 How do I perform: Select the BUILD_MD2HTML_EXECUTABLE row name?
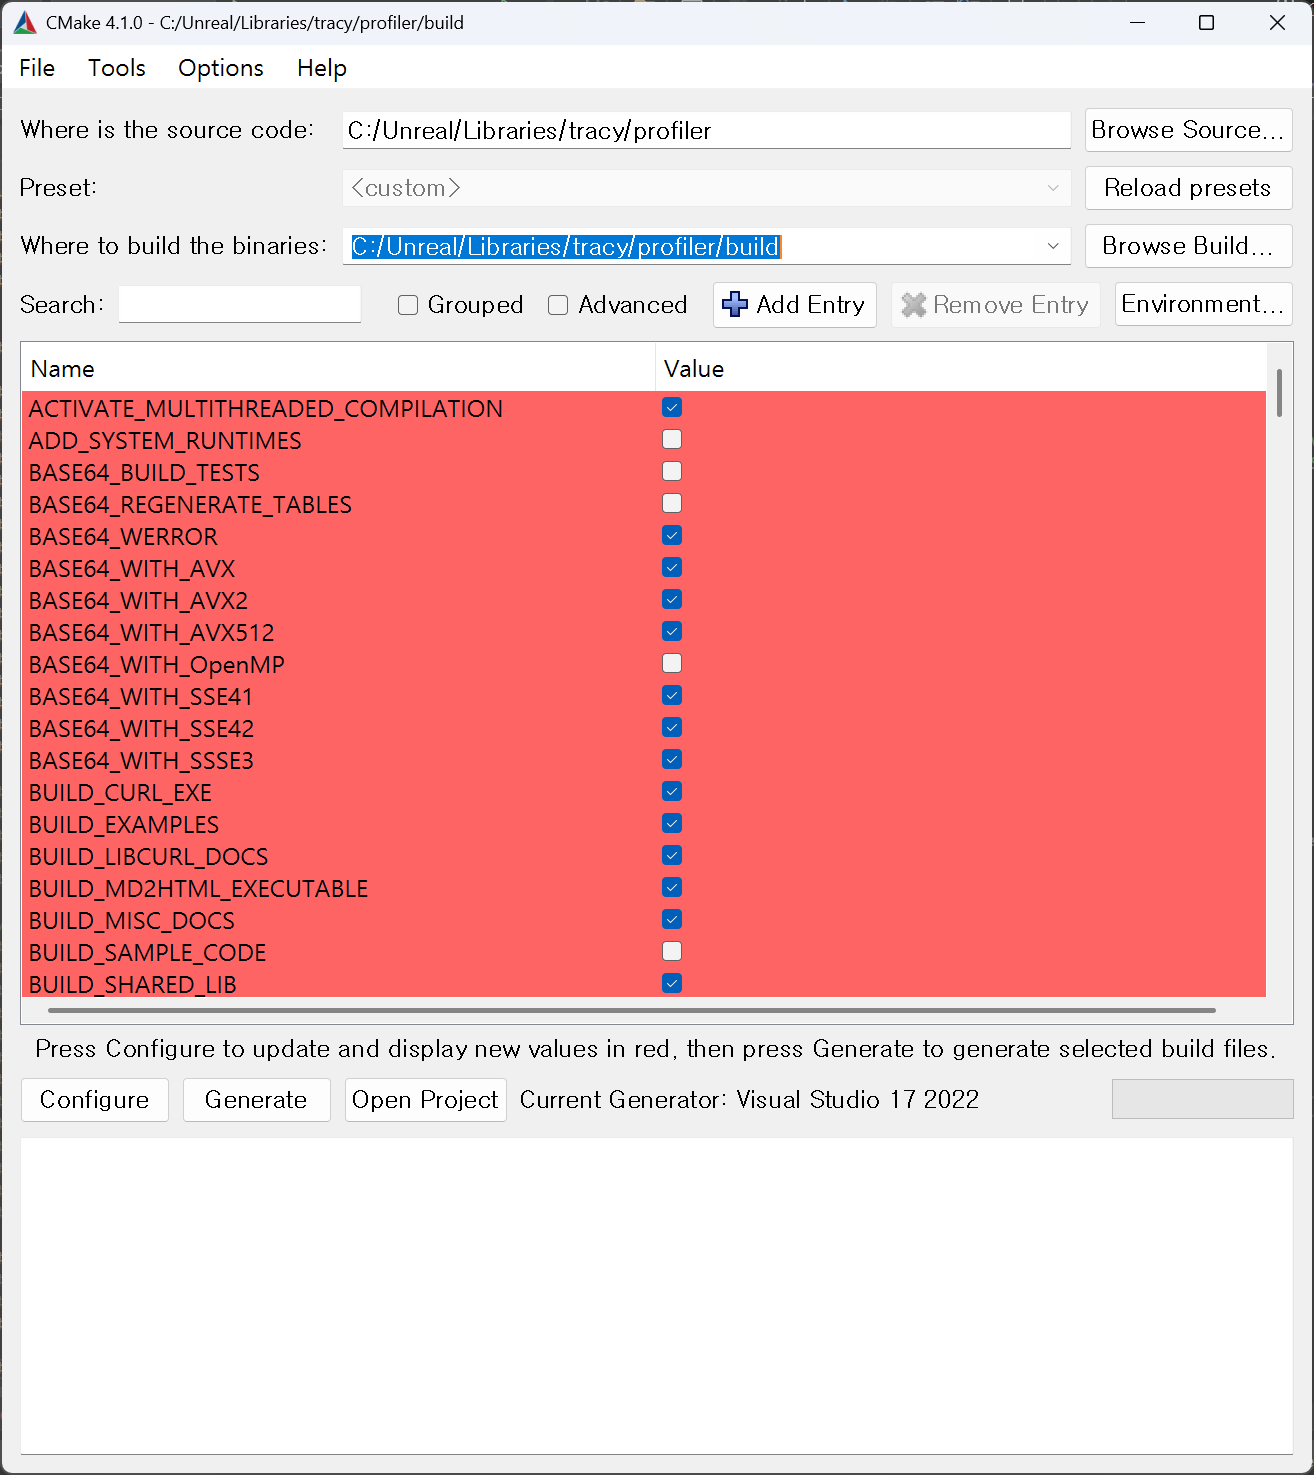click(199, 889)
